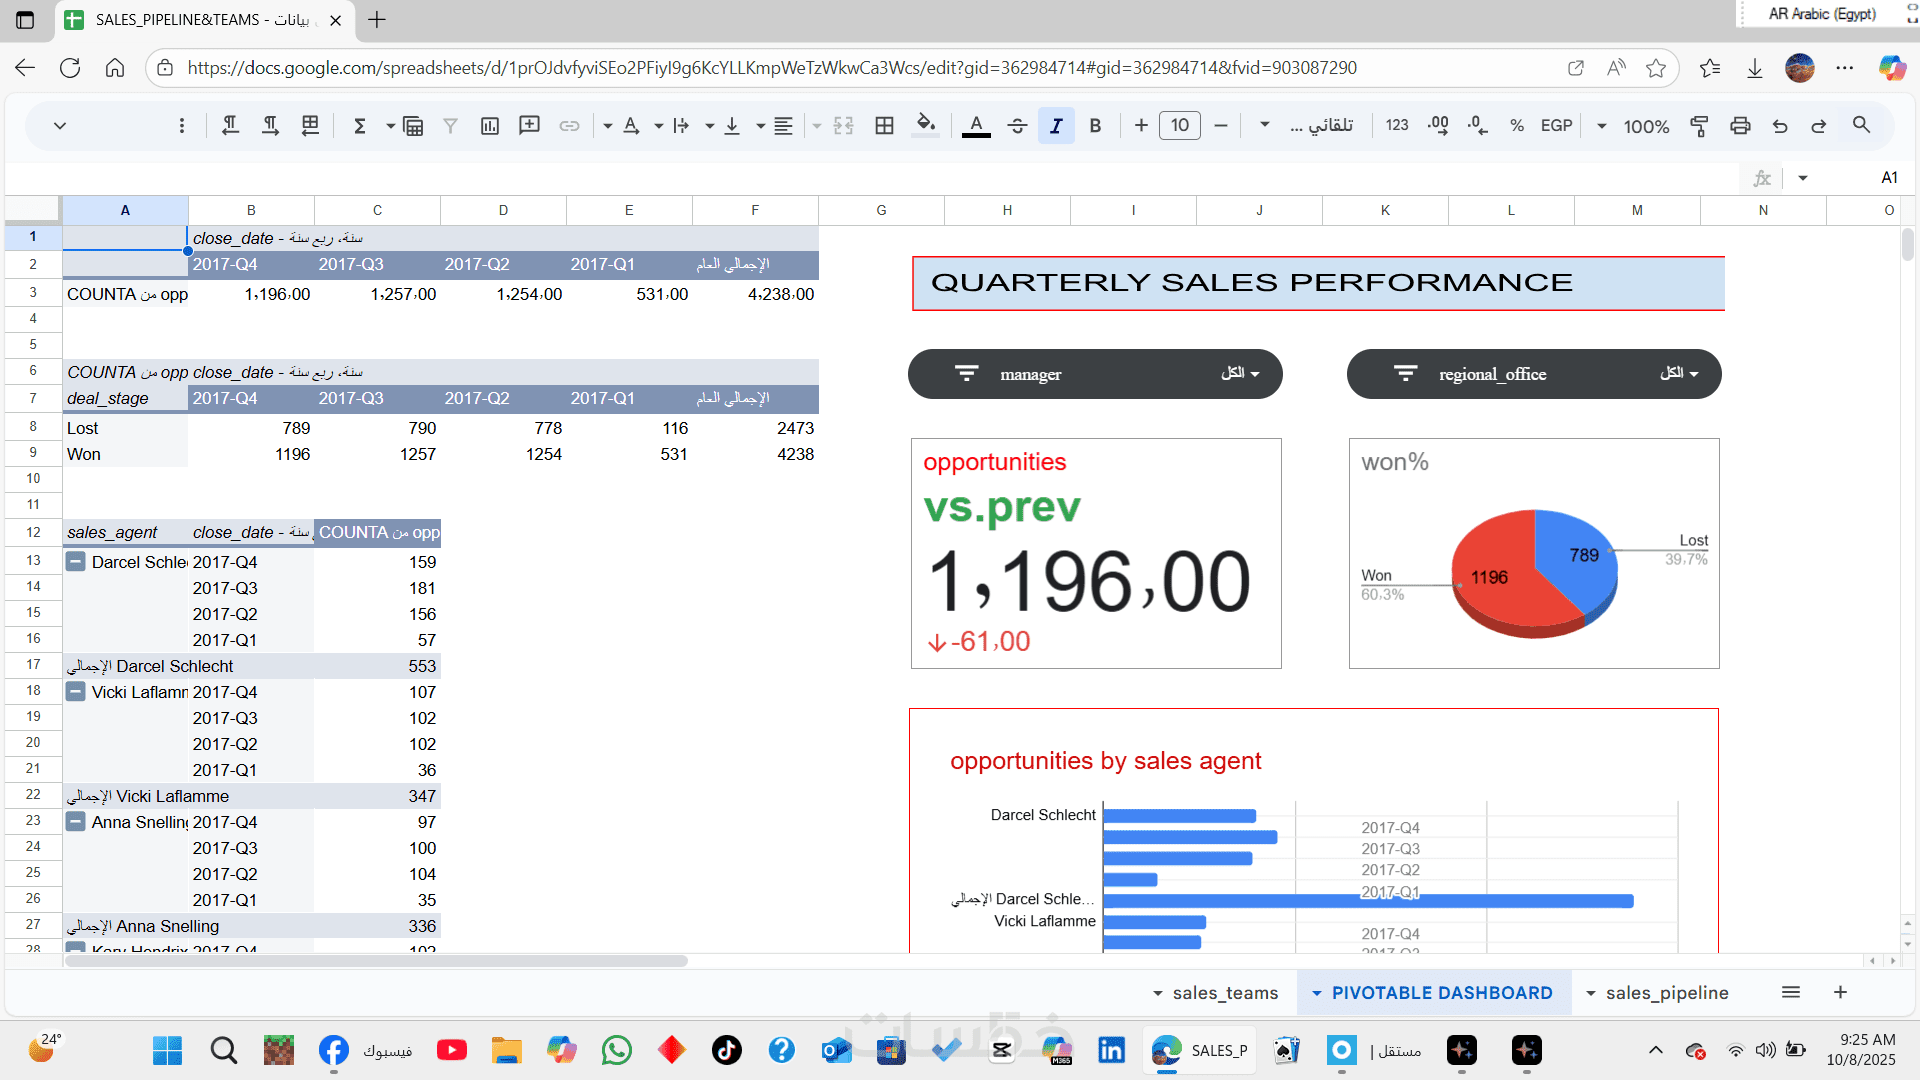The image size is (1920, 1080).
Task: Format as percent
Action: [x=1517, y=126]
